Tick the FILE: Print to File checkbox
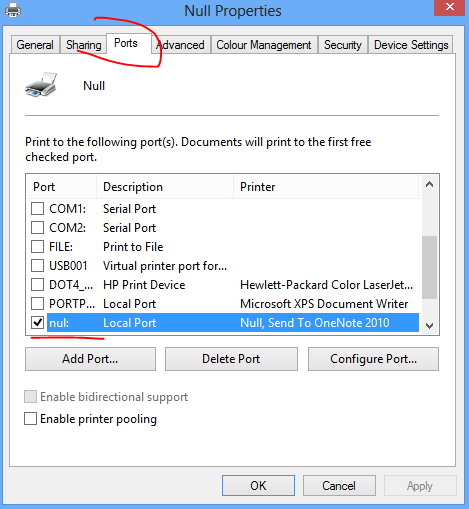This screenshot has height=509, width=469. 37,247
